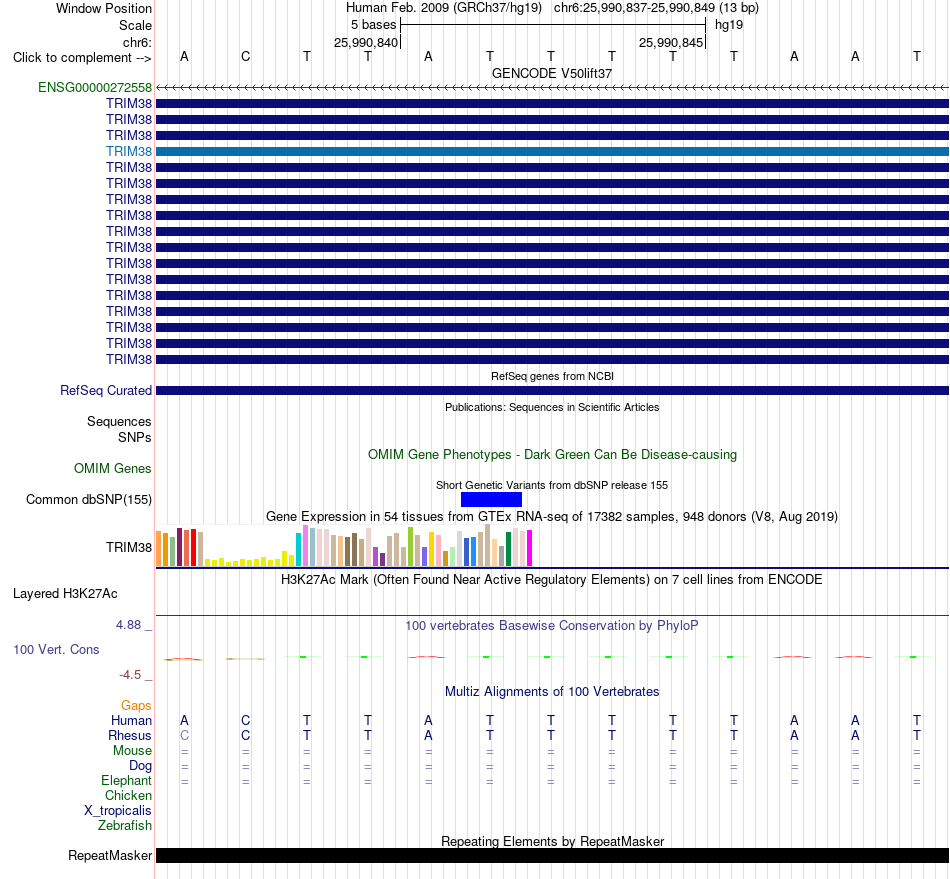Screen dimensions: 950x879
Task: Select the Elephant alignment row label
Action: pos(126,780)
